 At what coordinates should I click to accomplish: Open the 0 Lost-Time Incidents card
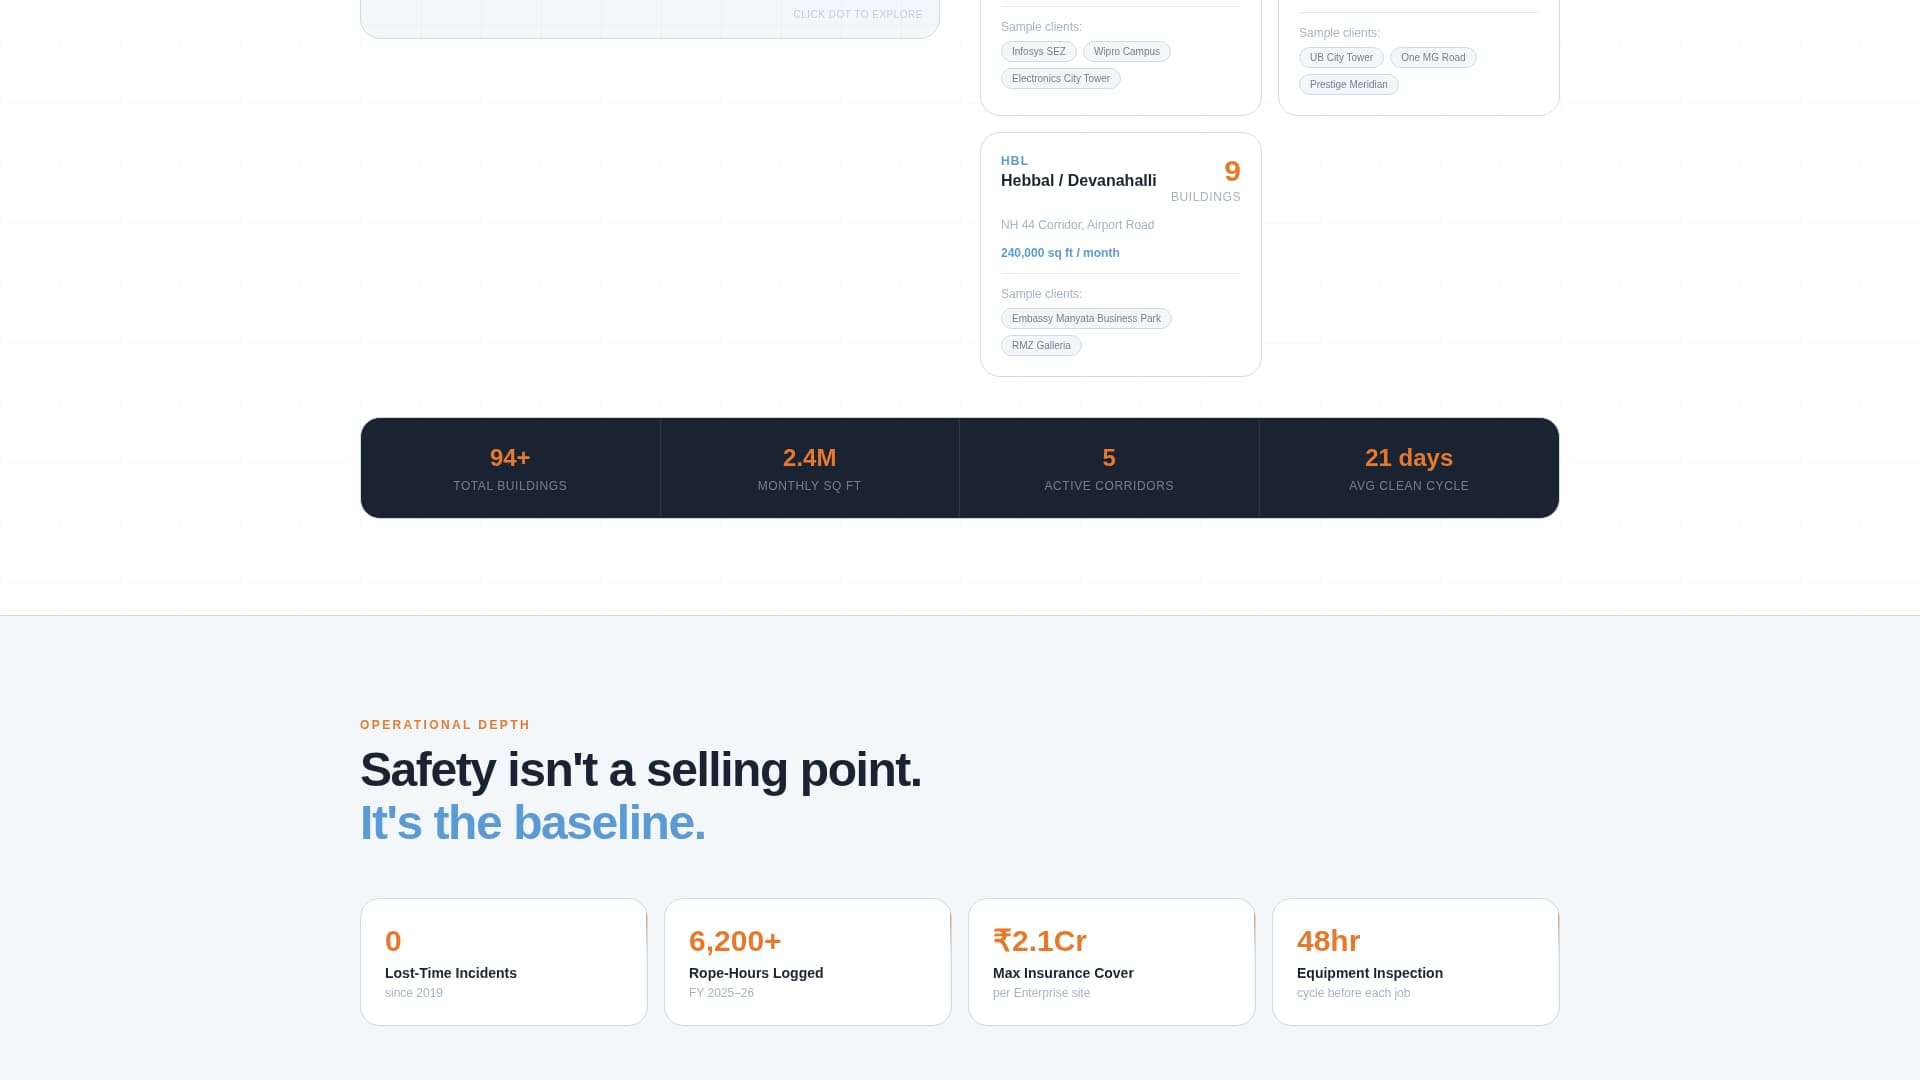tap(504, 962)
